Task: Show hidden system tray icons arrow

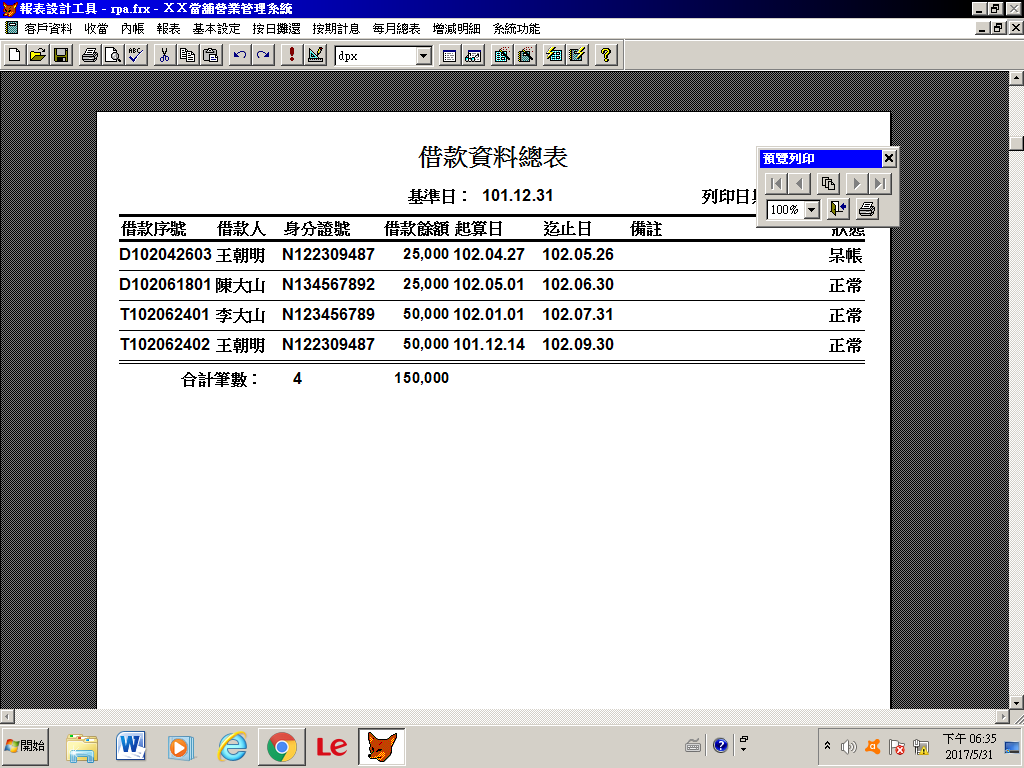Action: 827,746
